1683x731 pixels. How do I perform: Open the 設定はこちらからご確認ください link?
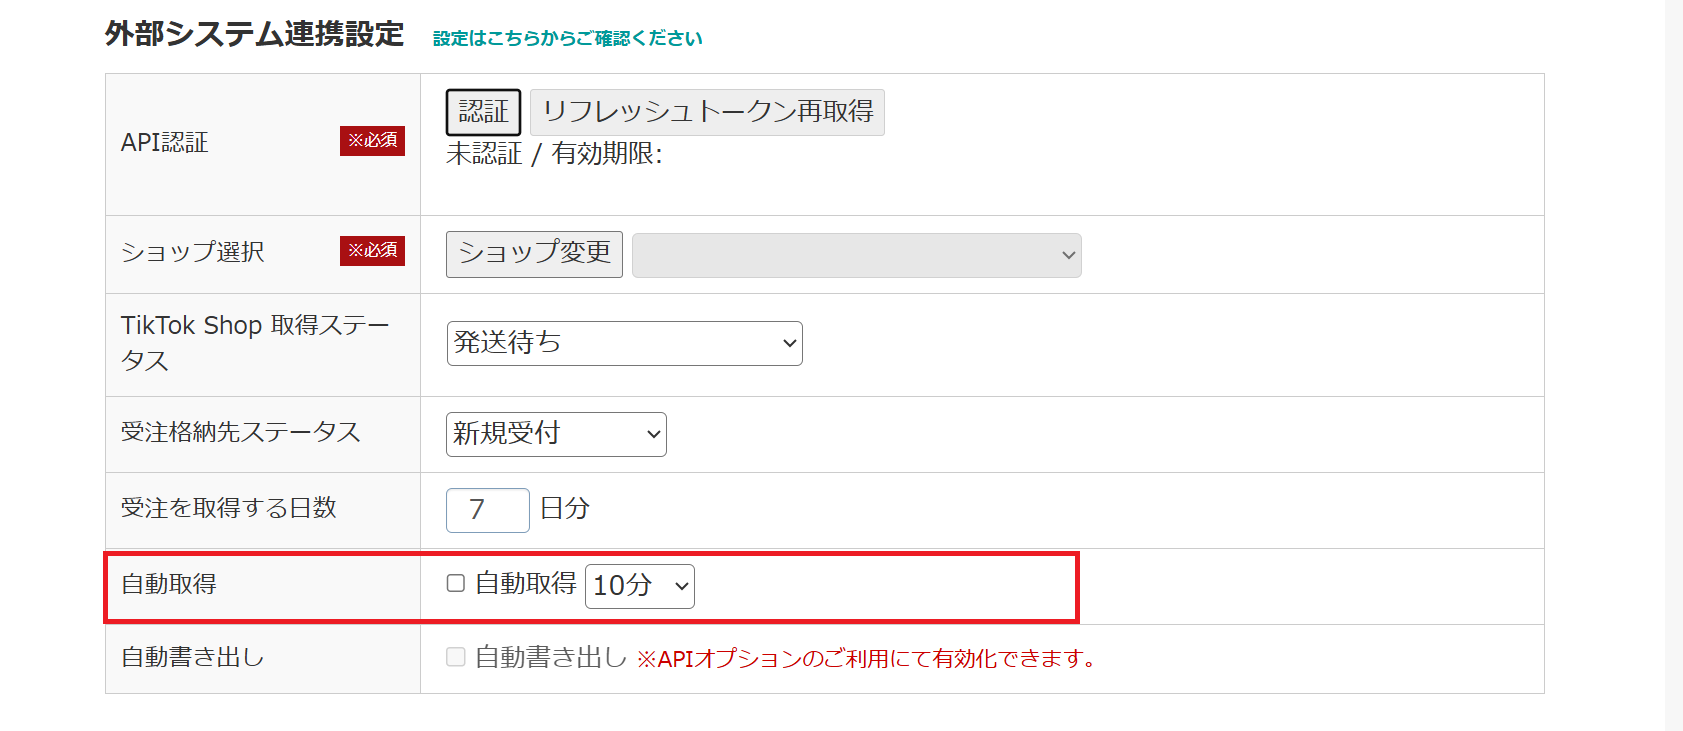(567, 38)
